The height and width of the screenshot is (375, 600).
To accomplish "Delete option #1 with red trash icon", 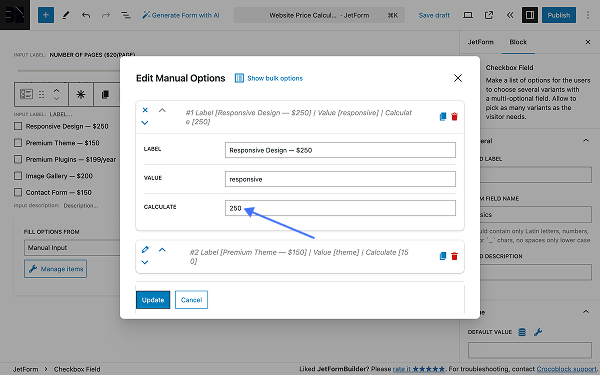I will (455, 116).
